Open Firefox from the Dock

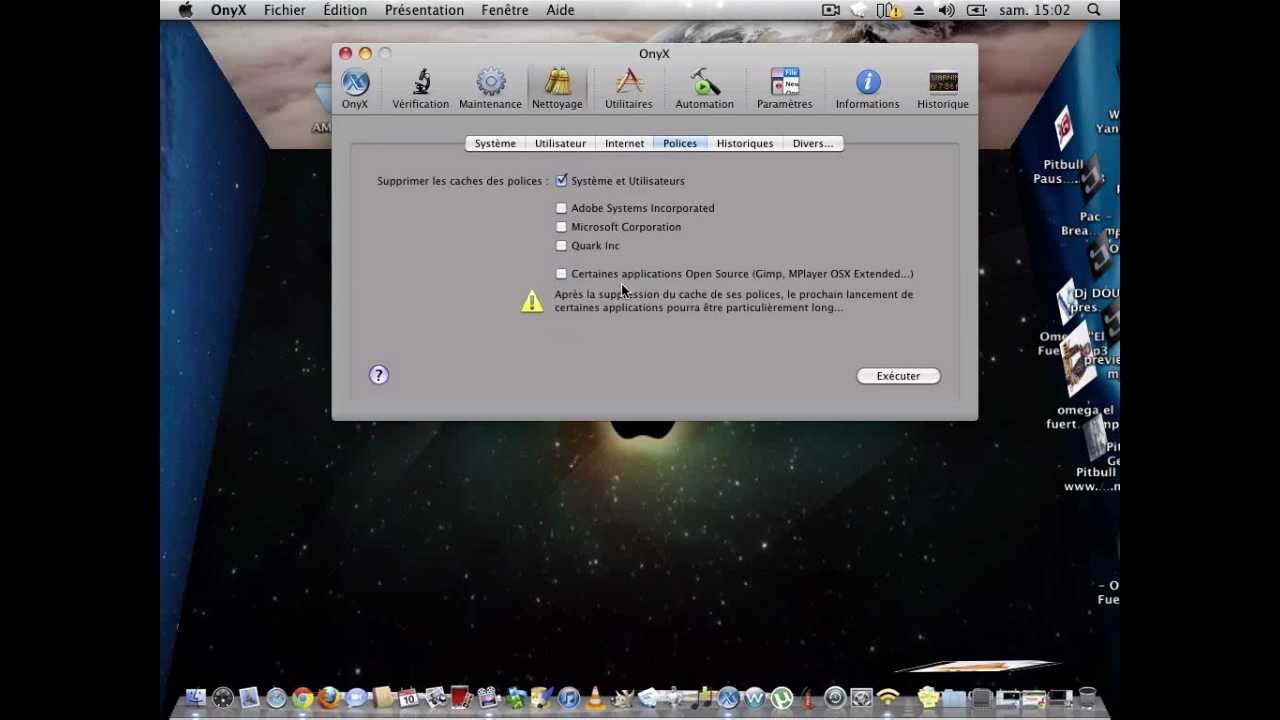click(x=329, y=698)
